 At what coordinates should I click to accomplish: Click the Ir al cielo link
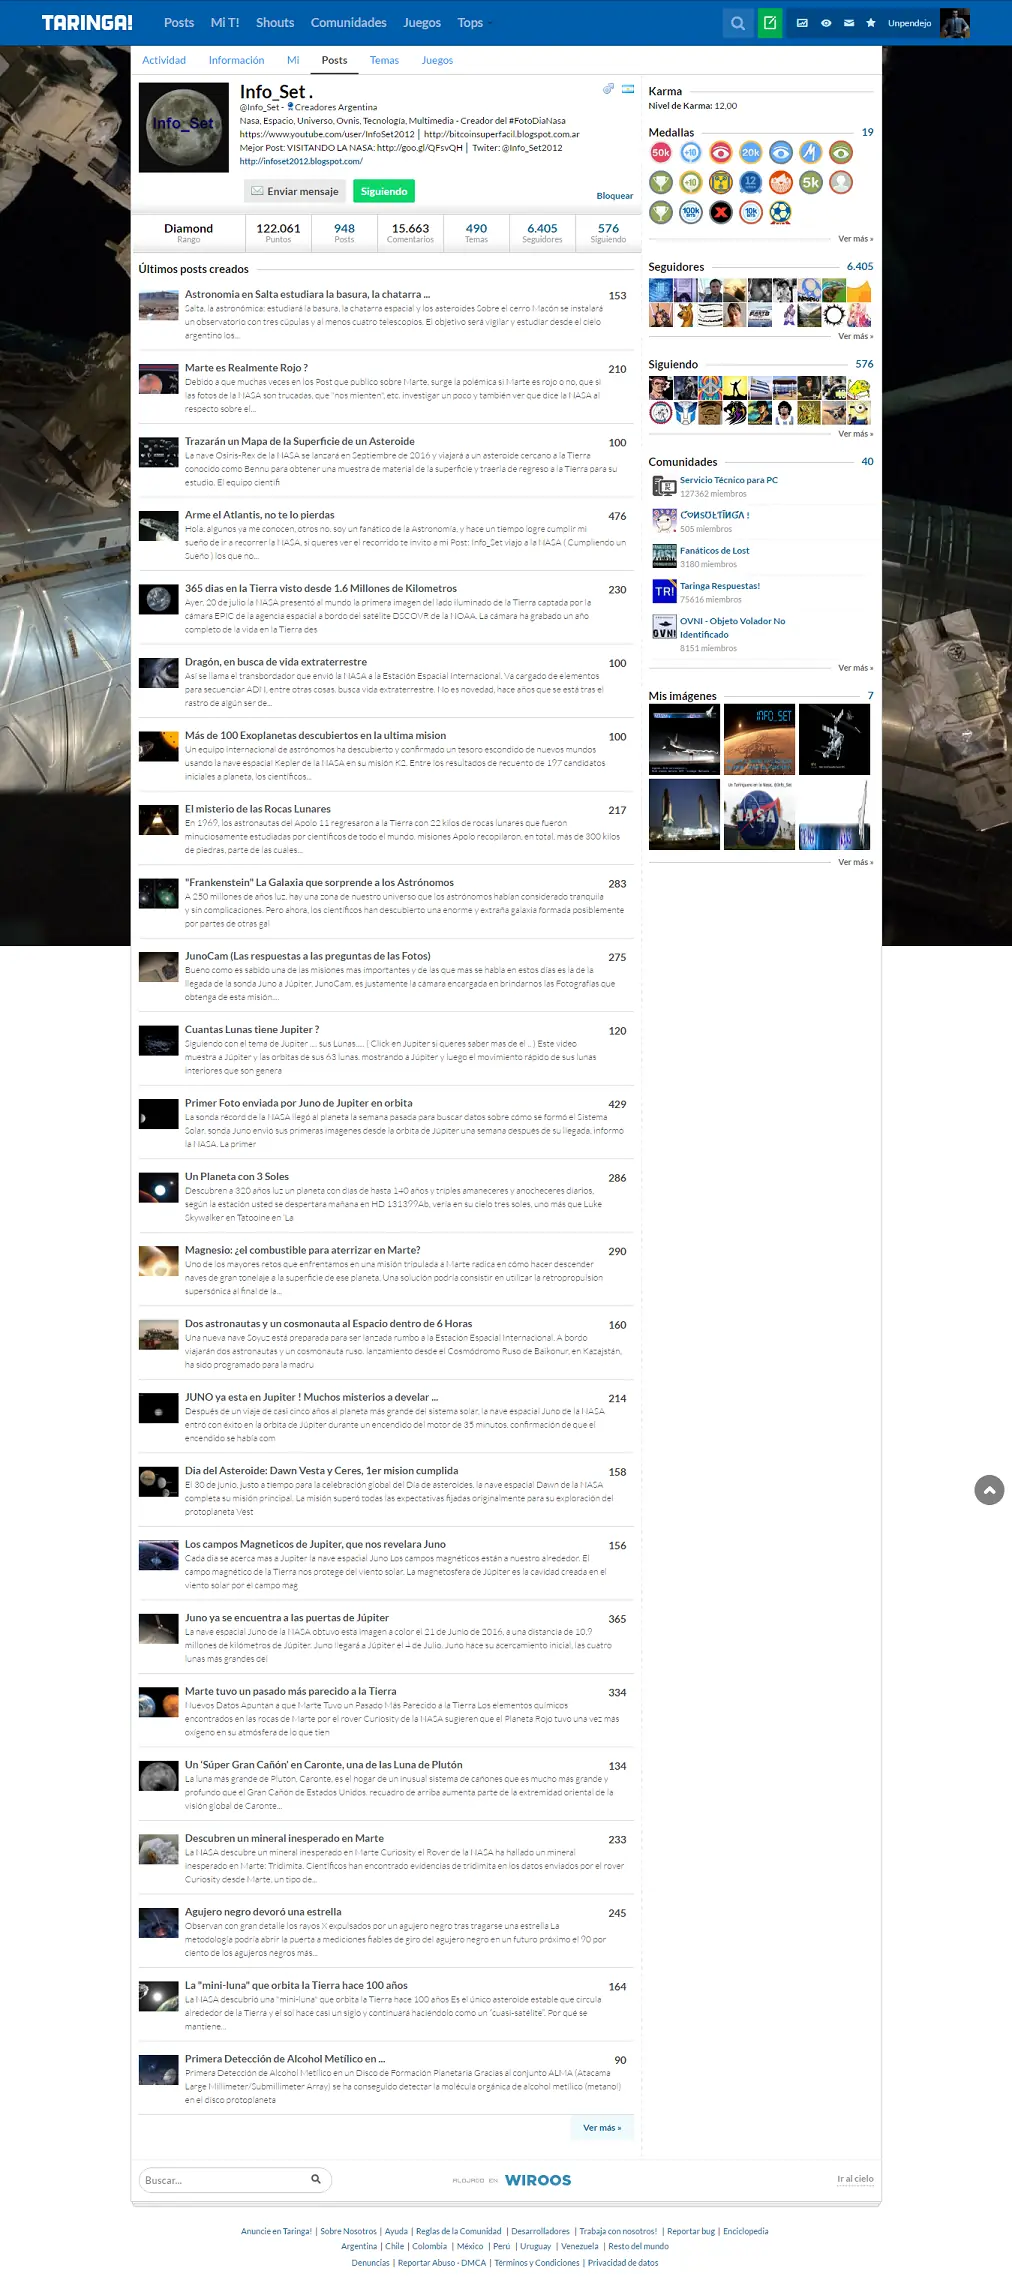coord(855,2179)
